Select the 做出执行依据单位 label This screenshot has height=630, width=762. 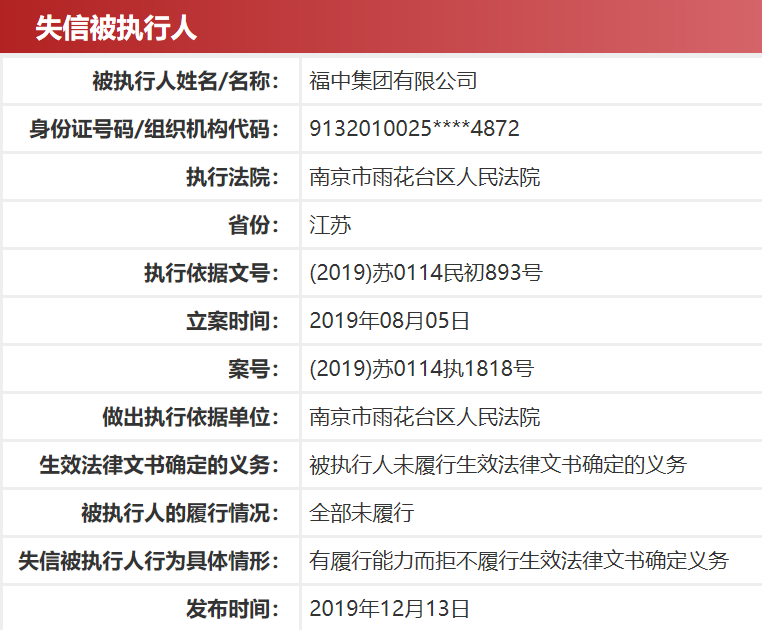[x=190, y=417]
